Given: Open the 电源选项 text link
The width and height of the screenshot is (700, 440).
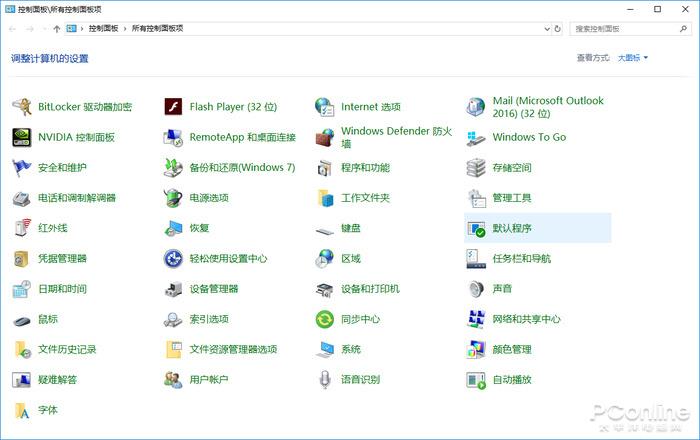Looking at the screenshot, I should coord(209,198).
